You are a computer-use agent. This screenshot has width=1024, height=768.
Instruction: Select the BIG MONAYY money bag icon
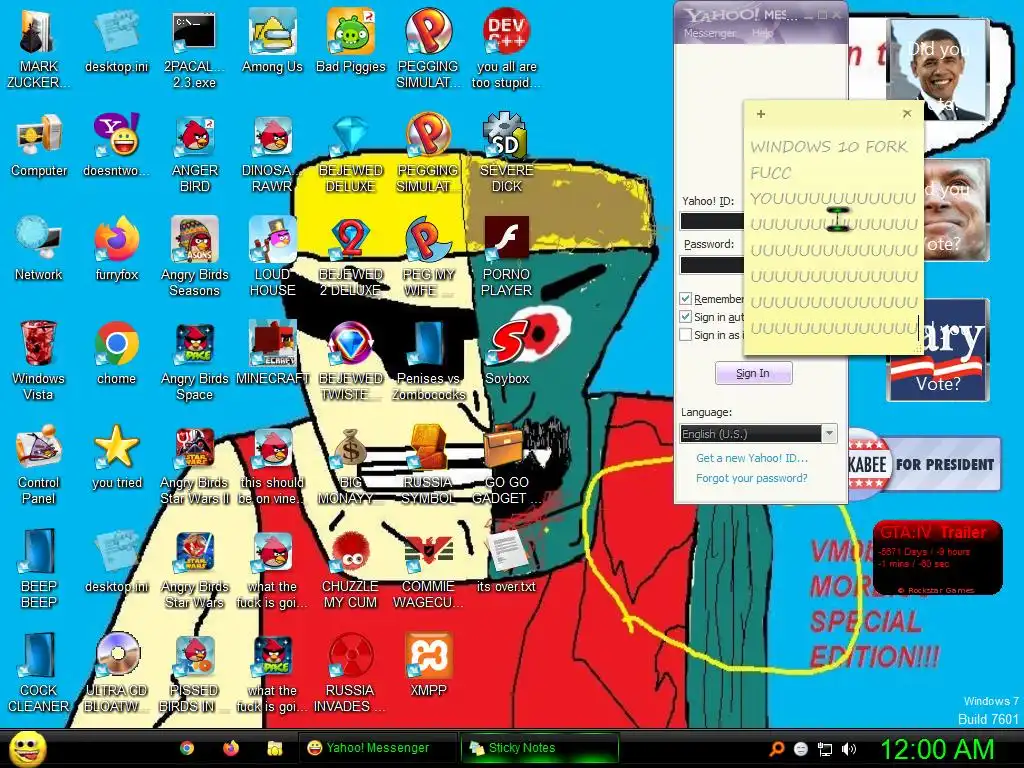(x=351, y=464)
